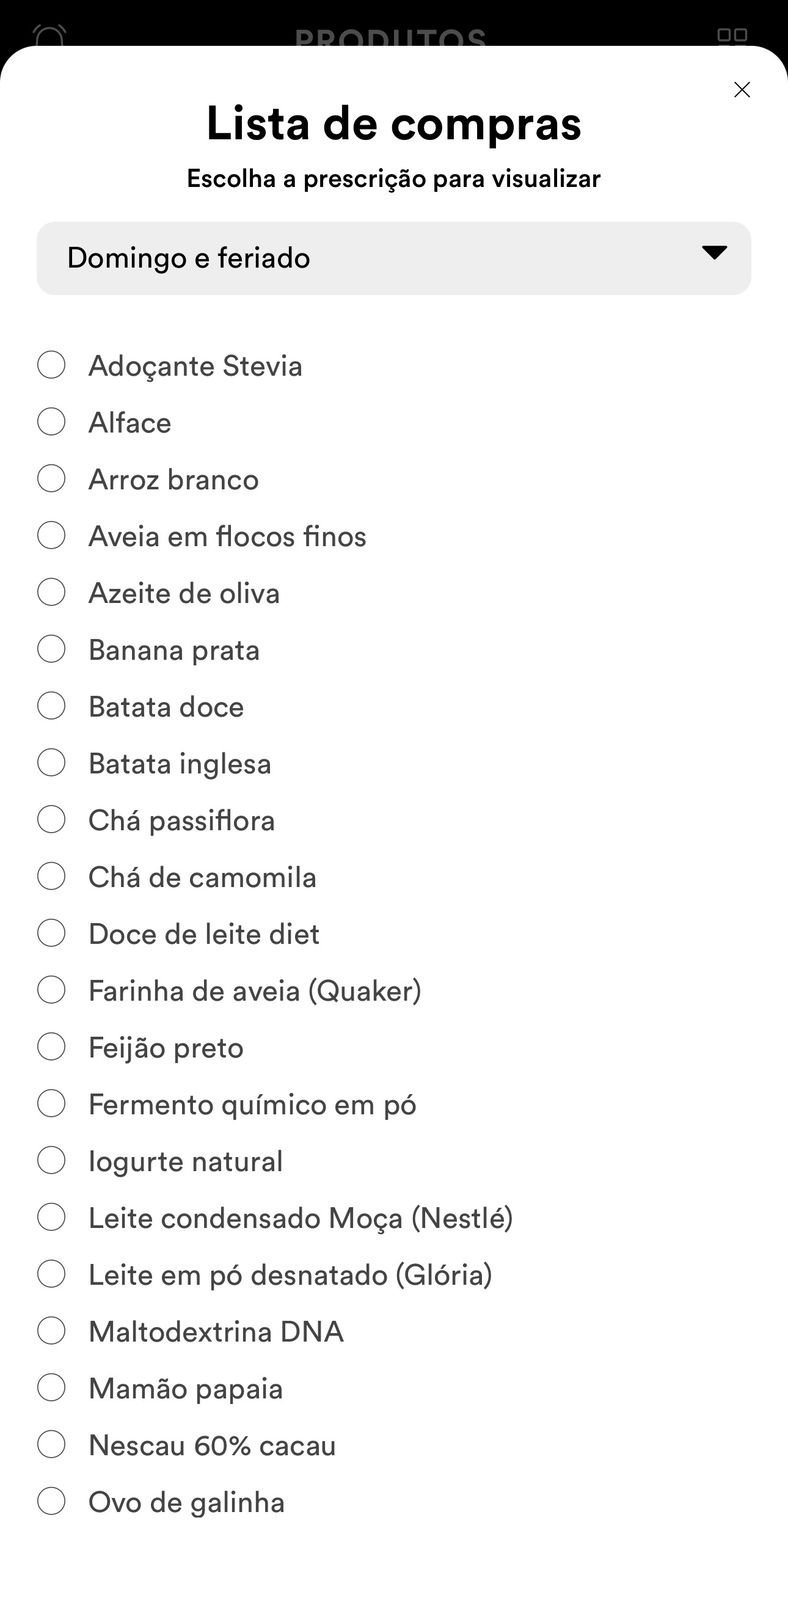Check Leite condensado Moça (Nestlé)

pos(51,1217)
